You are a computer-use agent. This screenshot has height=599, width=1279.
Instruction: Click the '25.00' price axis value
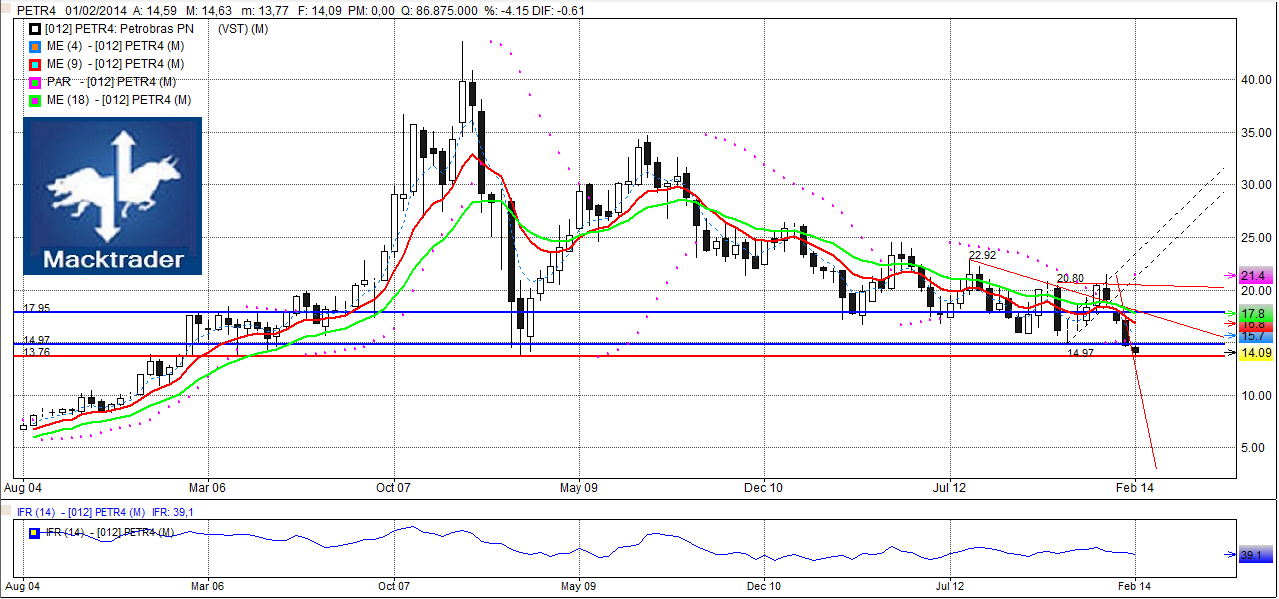pyautogui.click(x=1255, y=237)
